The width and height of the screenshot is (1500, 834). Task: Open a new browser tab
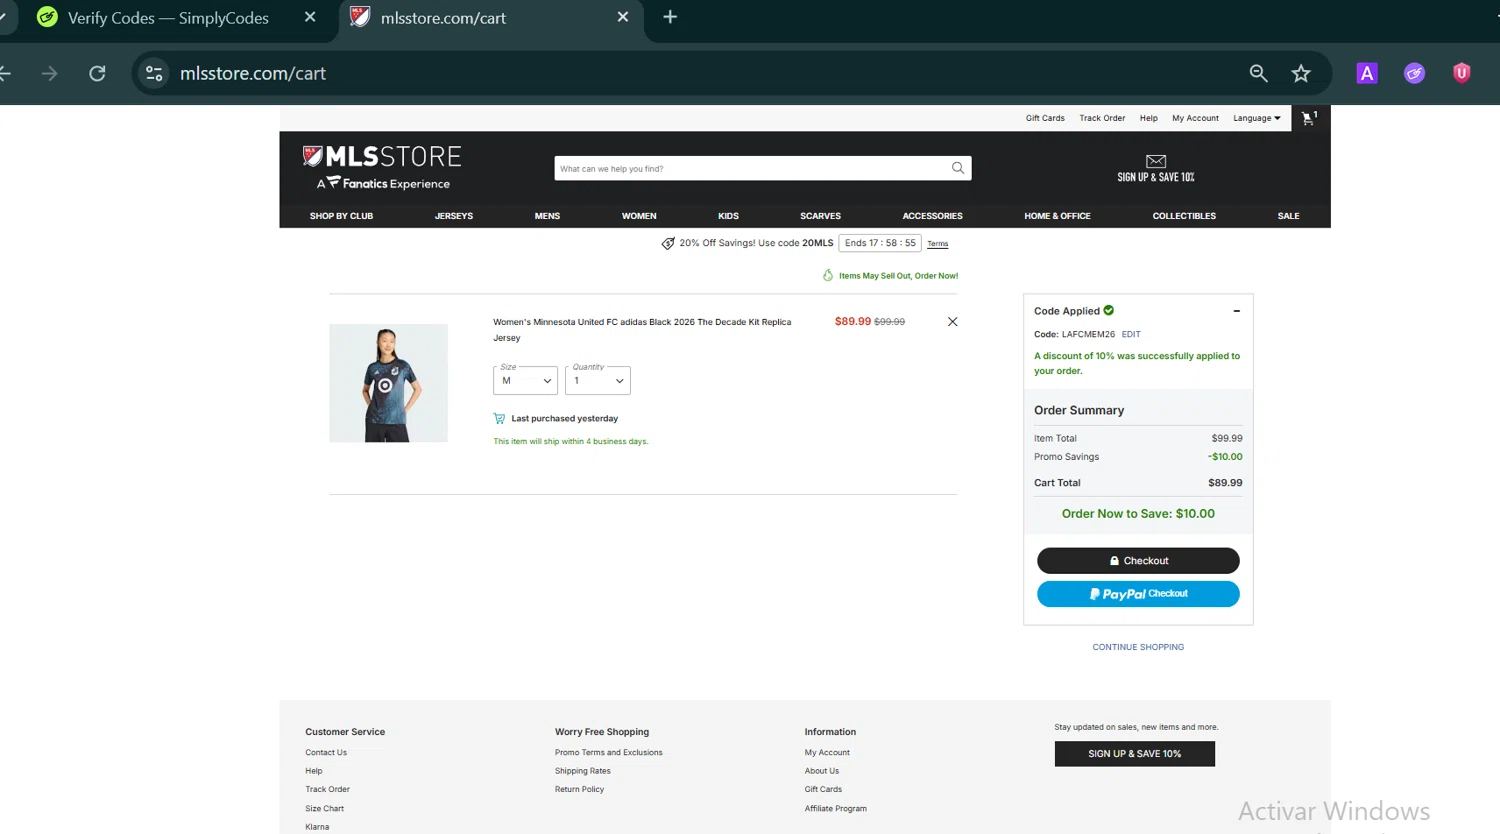[x=670, y=17]
